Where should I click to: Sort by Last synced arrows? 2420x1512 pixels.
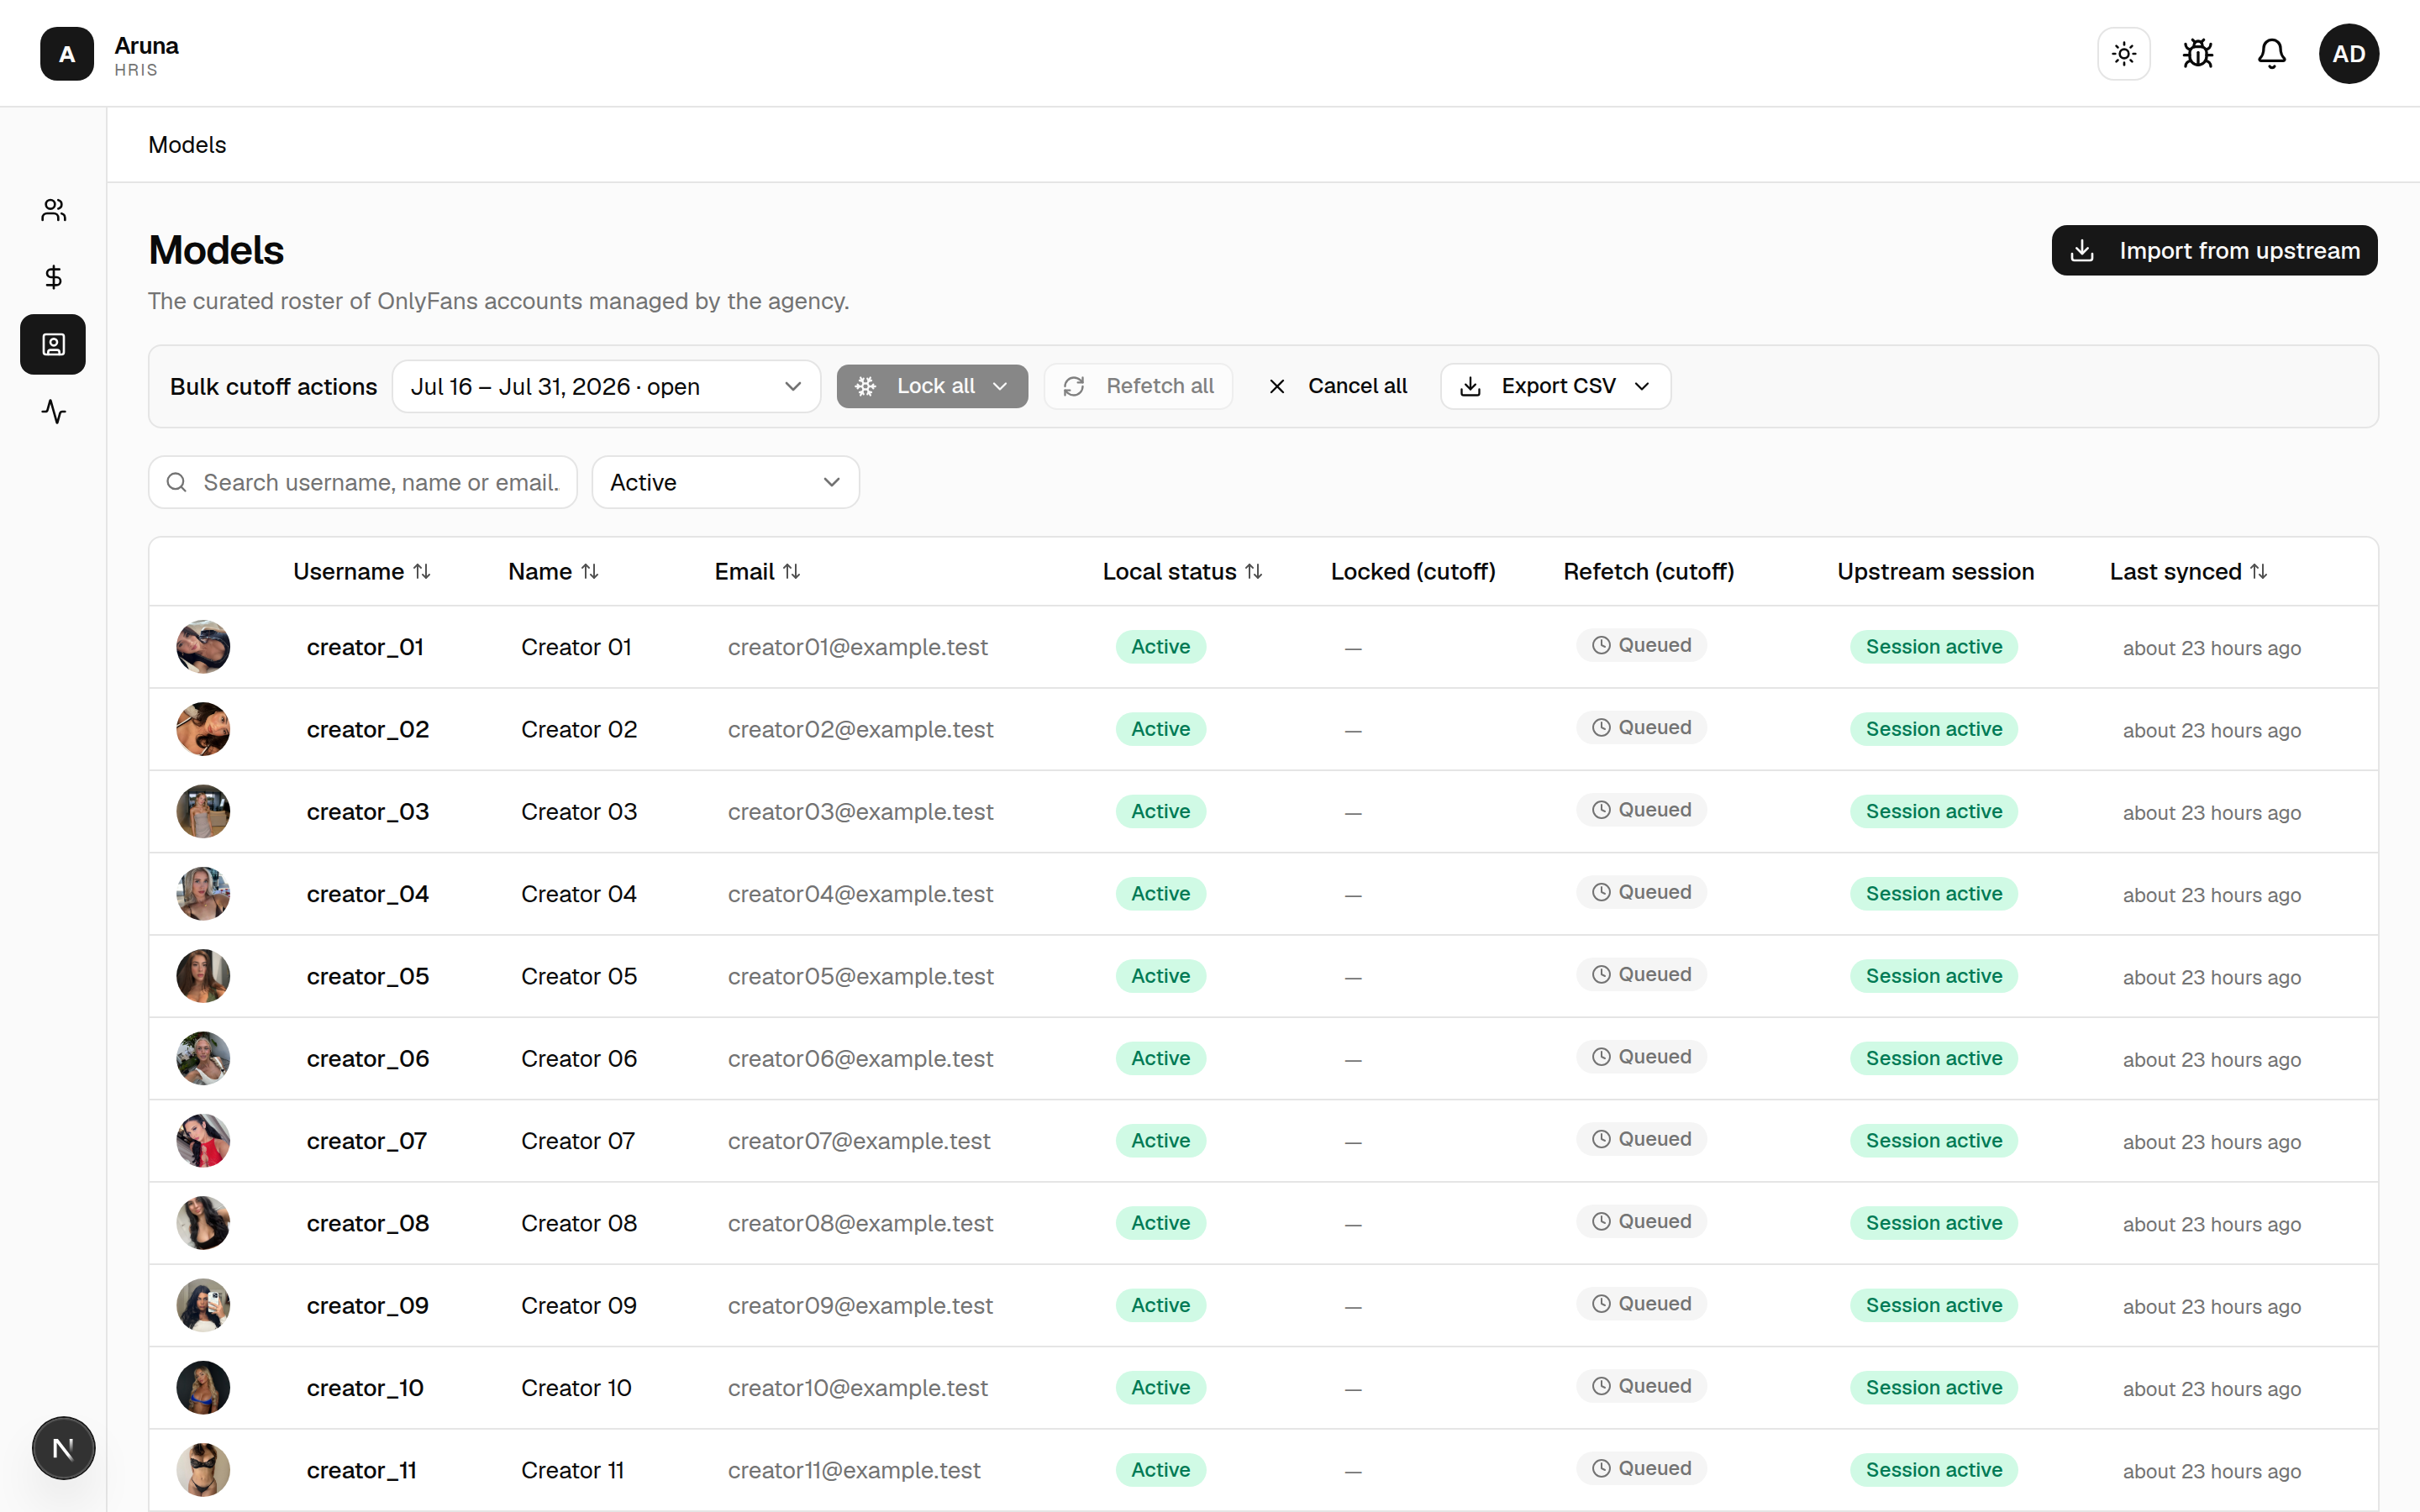tap(2259, 571)
